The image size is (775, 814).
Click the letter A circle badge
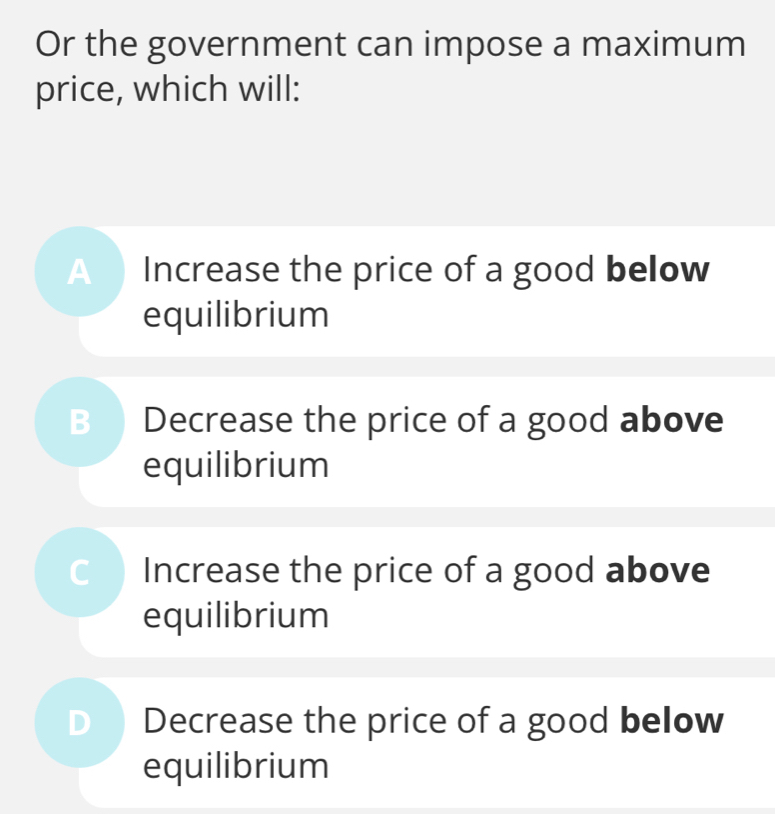point(79,272)
